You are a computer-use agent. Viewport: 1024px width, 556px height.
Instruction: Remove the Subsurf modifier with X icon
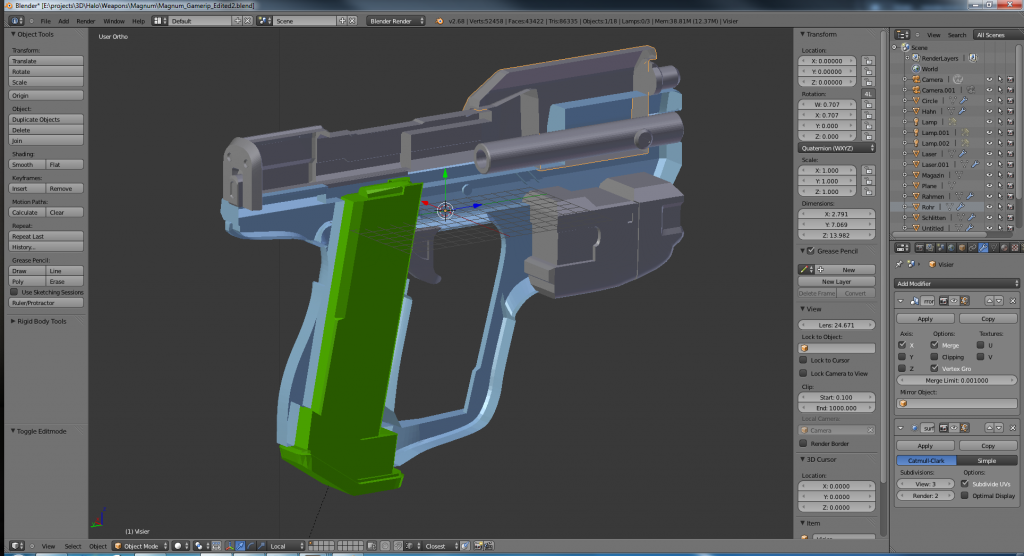pos(1013,428)
